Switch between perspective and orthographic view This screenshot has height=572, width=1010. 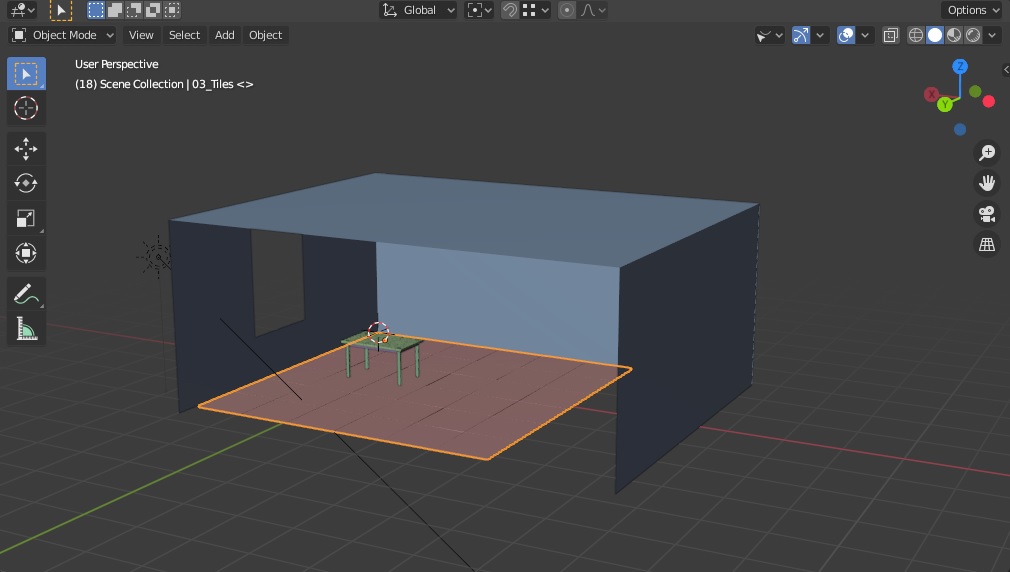pos(987,245)
